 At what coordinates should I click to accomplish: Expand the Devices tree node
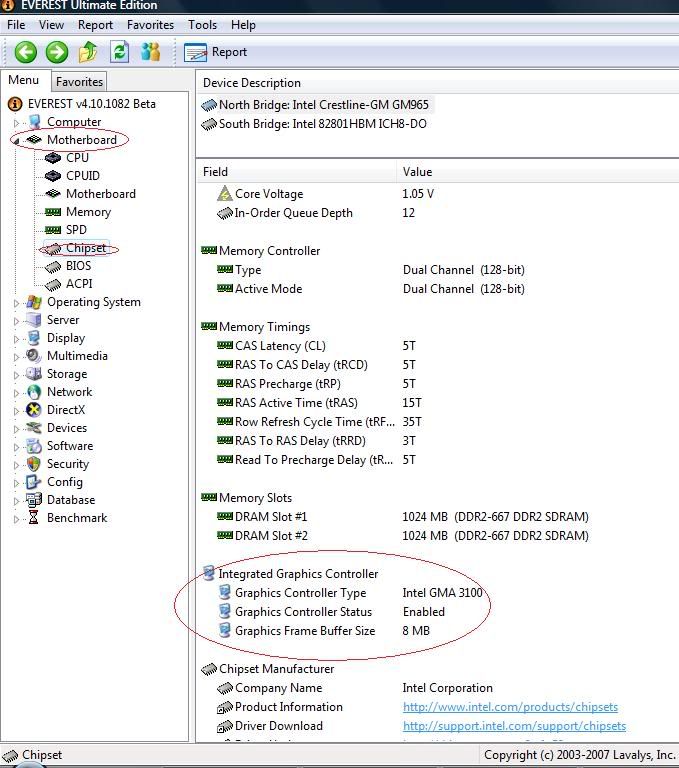tap(16, 429)
